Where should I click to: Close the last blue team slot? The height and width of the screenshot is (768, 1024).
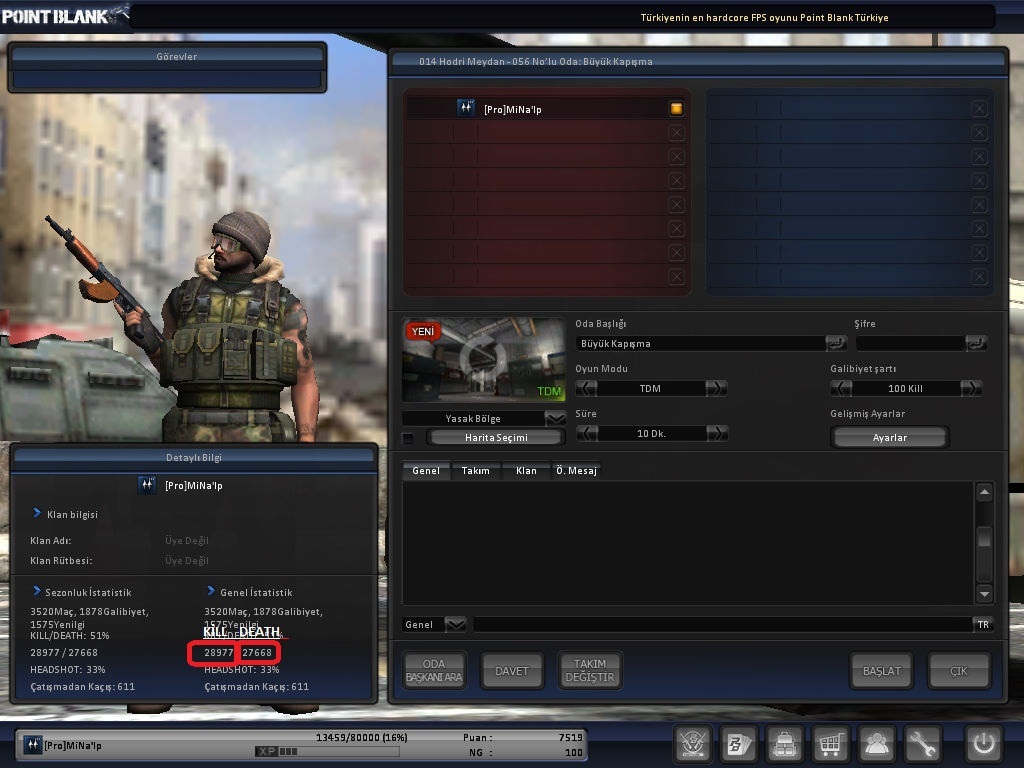pyautogui.click(x=979, y=276)
